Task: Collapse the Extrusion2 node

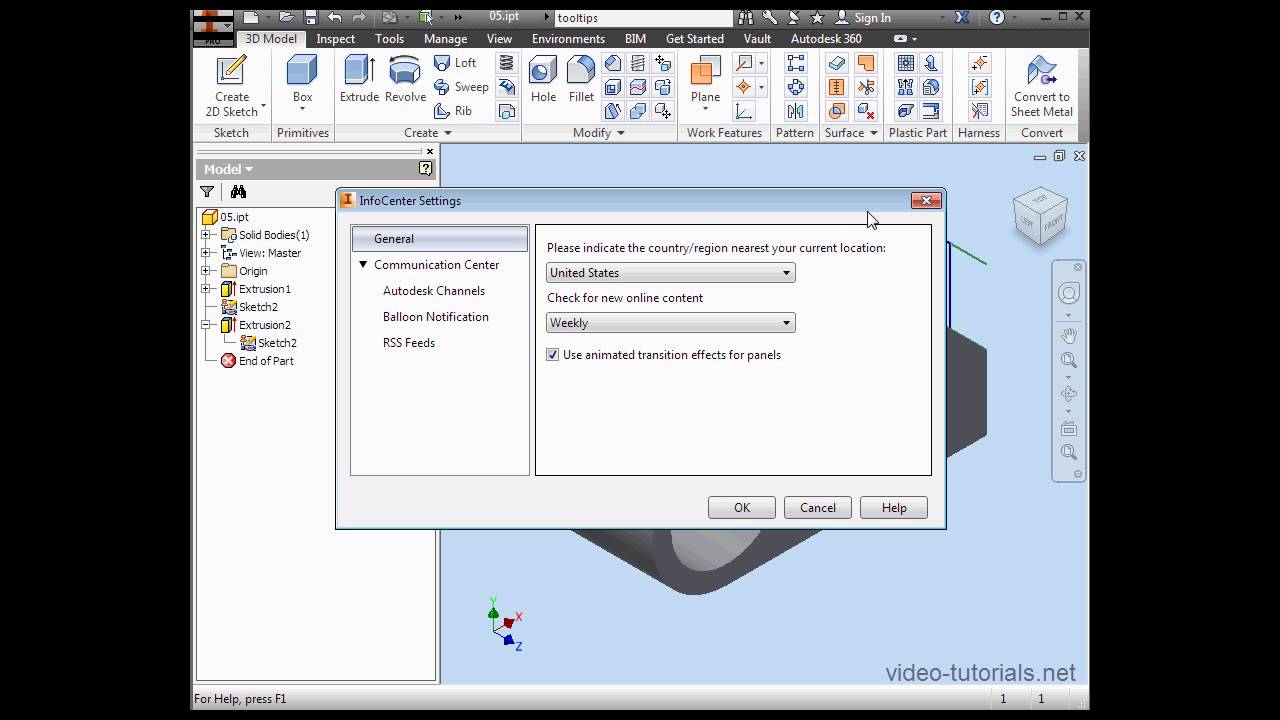Action: pos(206,325)
